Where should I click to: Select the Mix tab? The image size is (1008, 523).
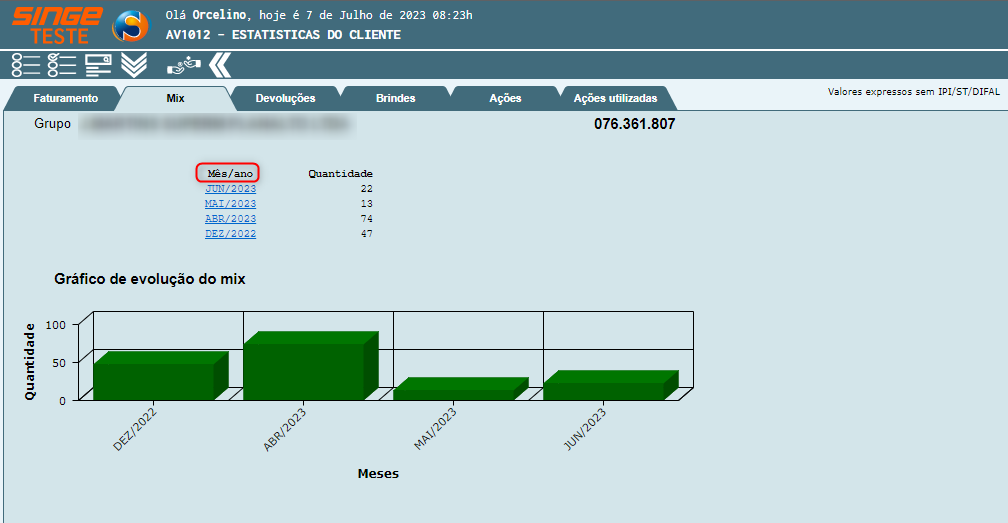pyautogui.click(x=175, y=99)
